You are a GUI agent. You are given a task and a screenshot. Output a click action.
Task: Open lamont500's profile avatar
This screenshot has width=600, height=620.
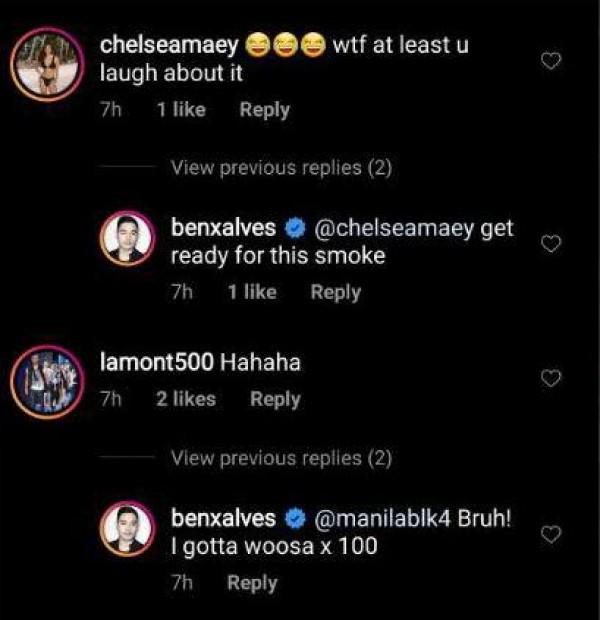[46, 381]
